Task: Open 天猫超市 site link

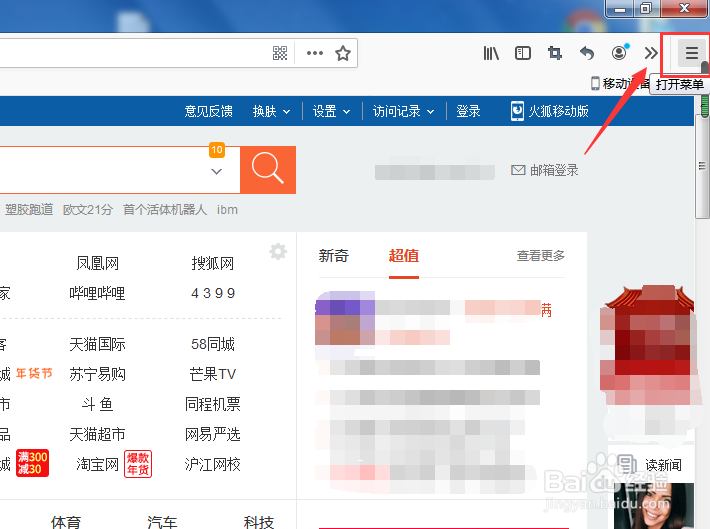Action: 97,434
